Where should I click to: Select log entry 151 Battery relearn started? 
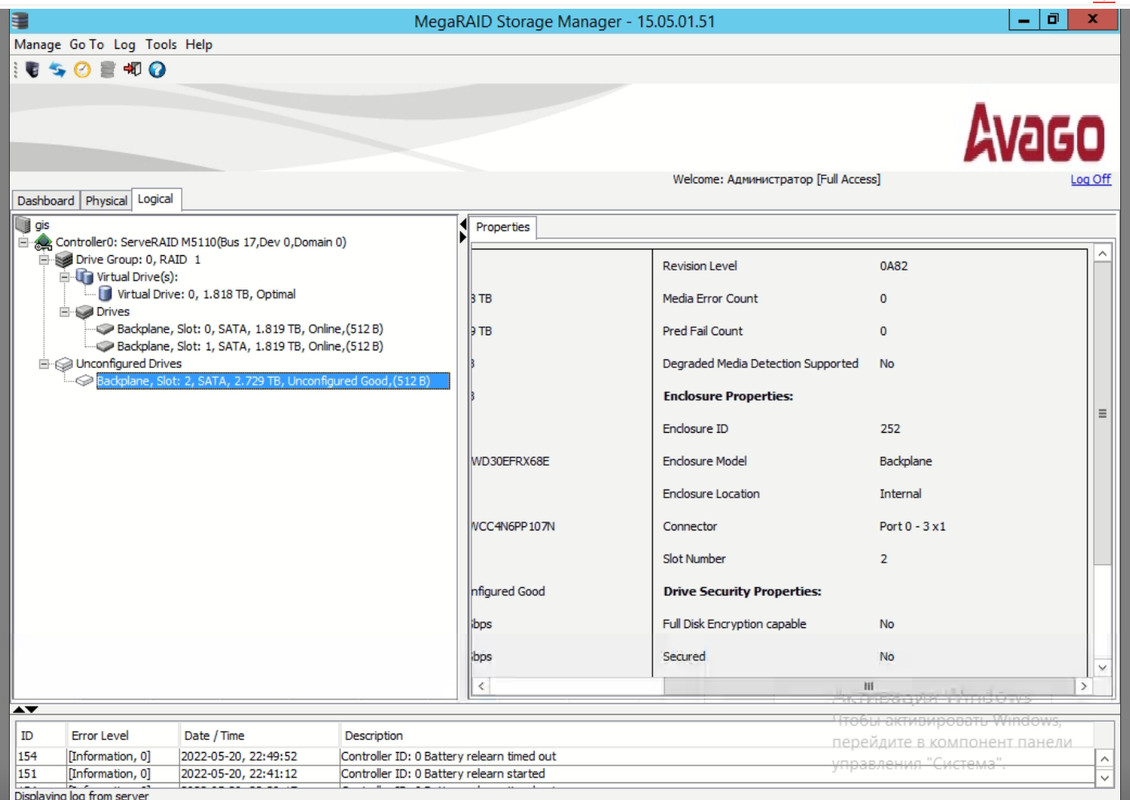click(555, 774)
